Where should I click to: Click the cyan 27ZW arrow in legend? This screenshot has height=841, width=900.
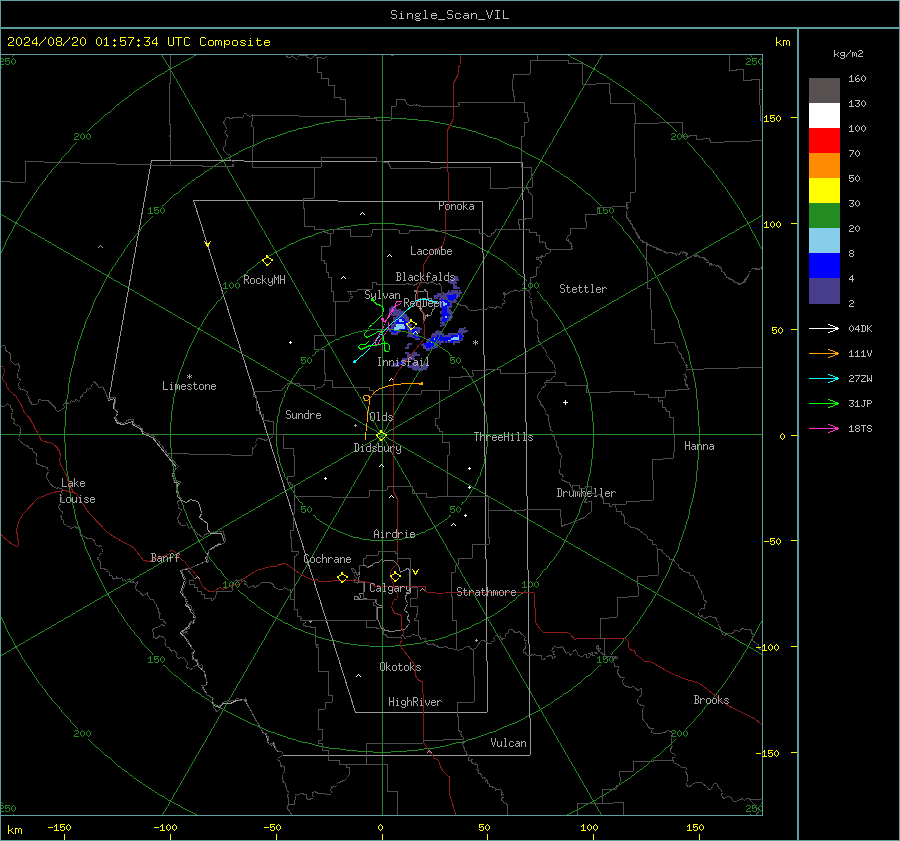824,378
